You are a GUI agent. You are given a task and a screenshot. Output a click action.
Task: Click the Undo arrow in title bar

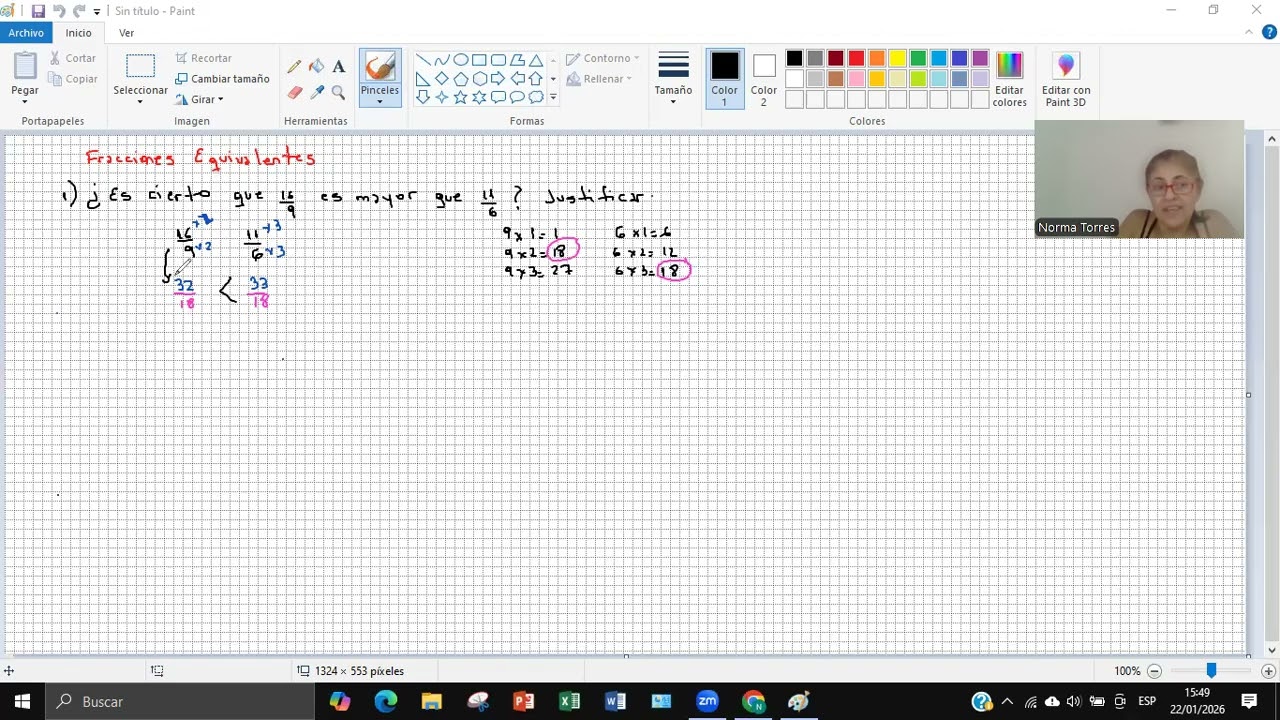(x=59, y=11)
